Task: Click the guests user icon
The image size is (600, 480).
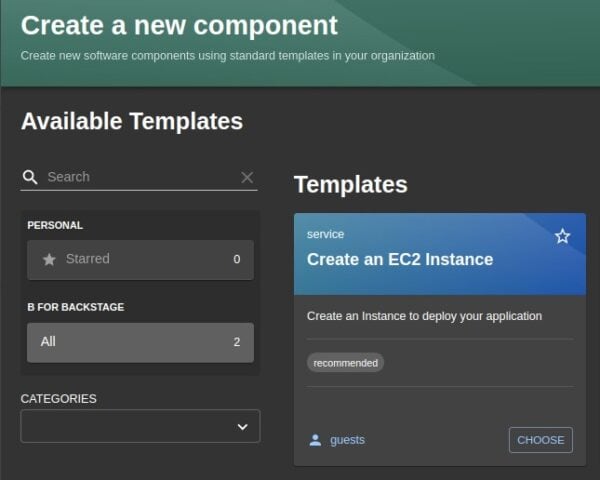Action: pyautogui.click(x=315, y=440)
